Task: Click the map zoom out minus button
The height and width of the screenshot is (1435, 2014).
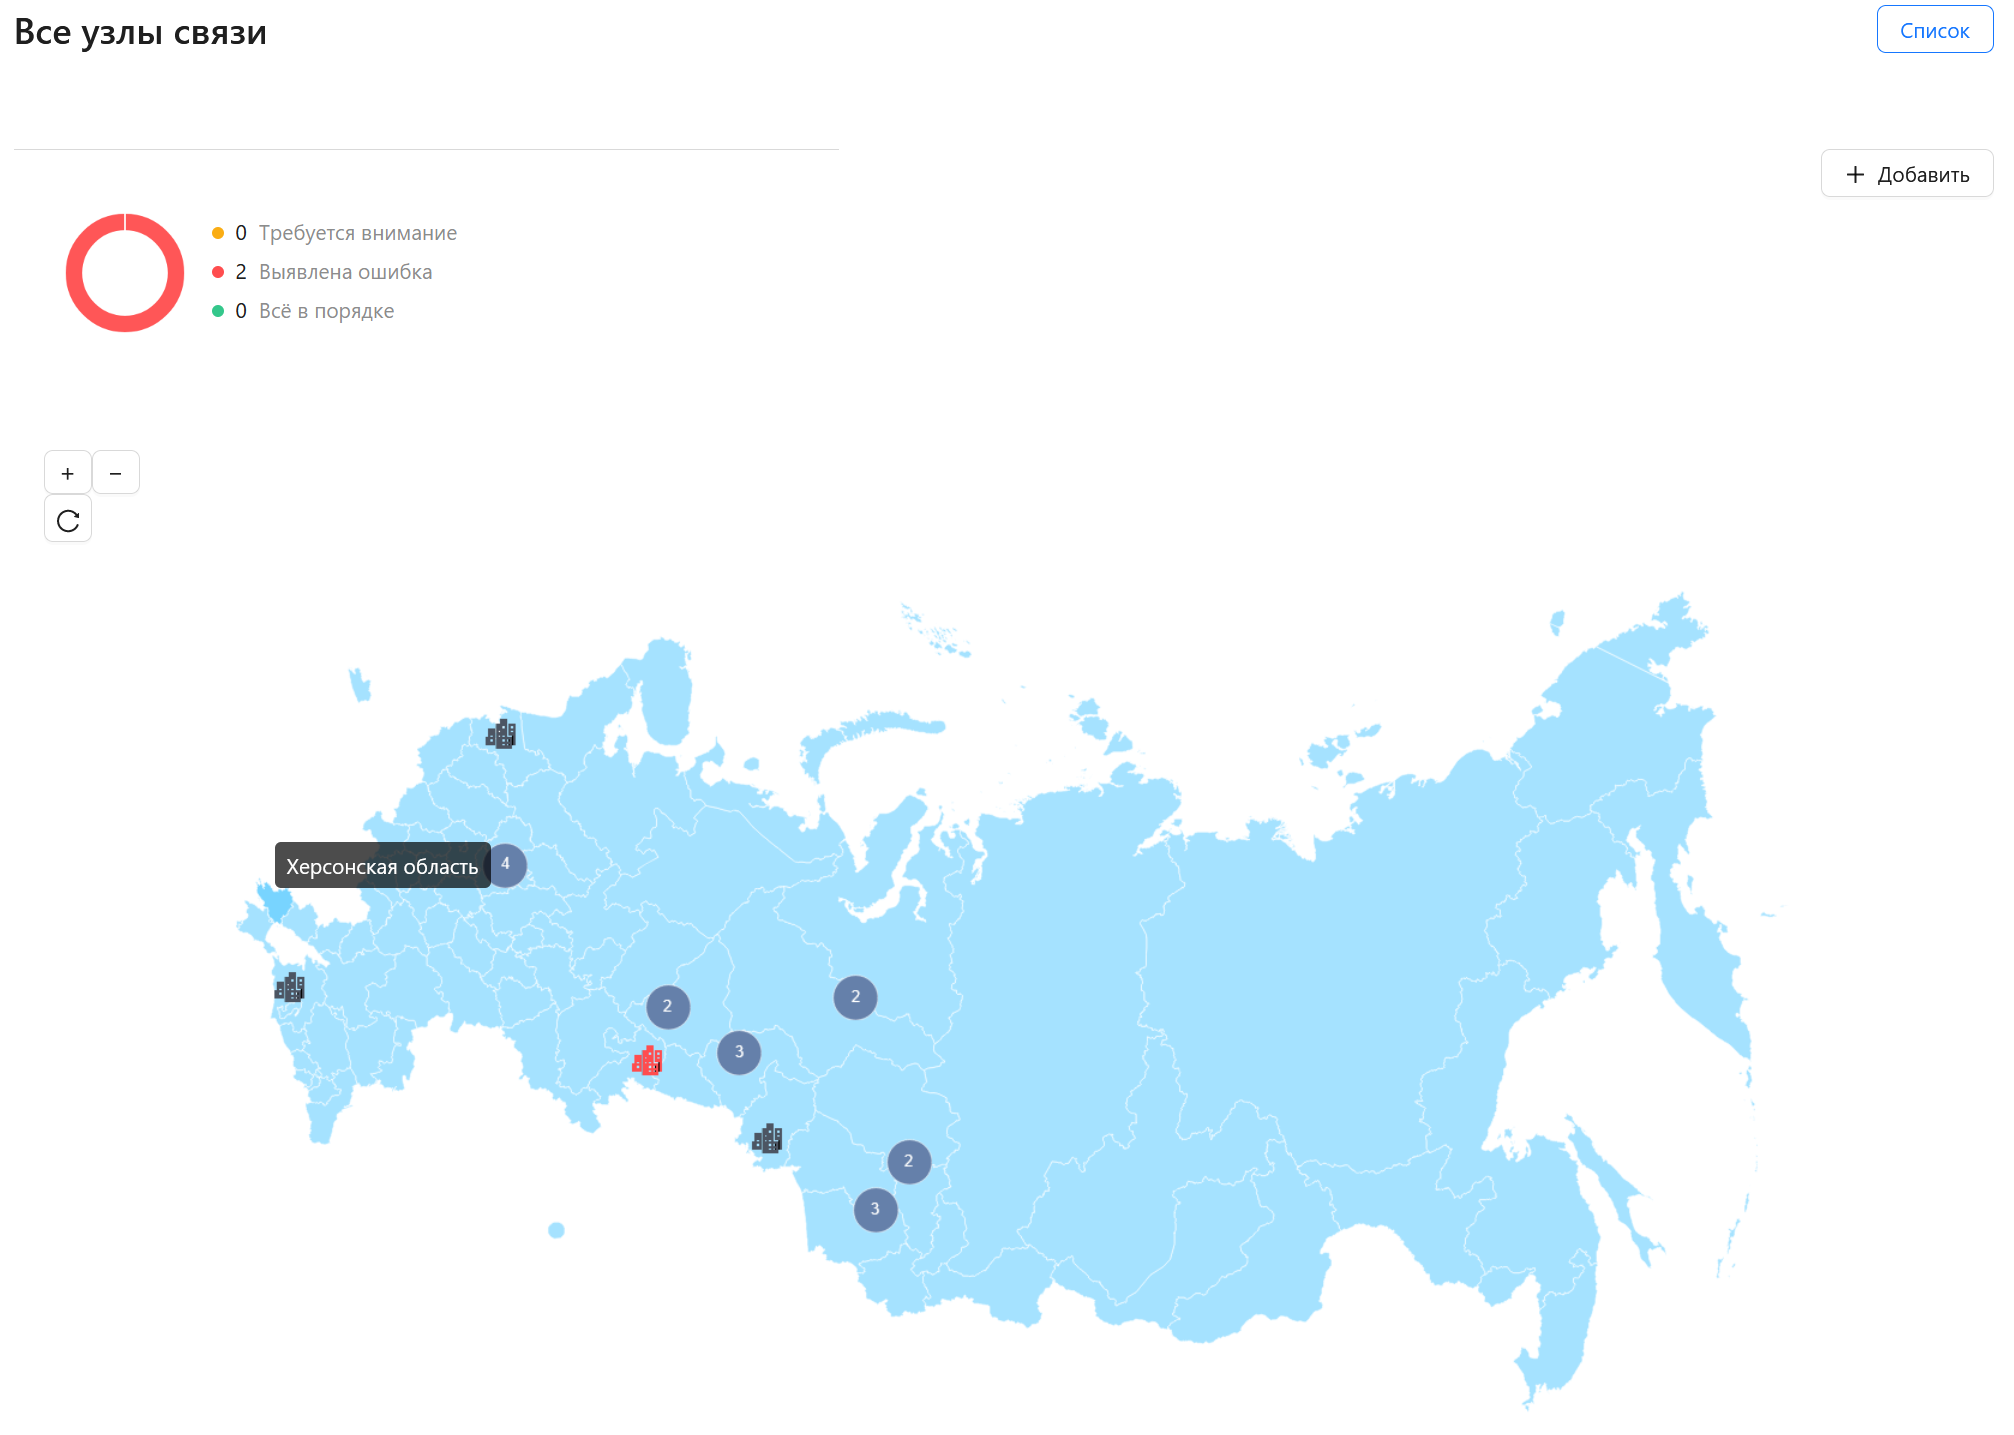Action: [116, 473]
